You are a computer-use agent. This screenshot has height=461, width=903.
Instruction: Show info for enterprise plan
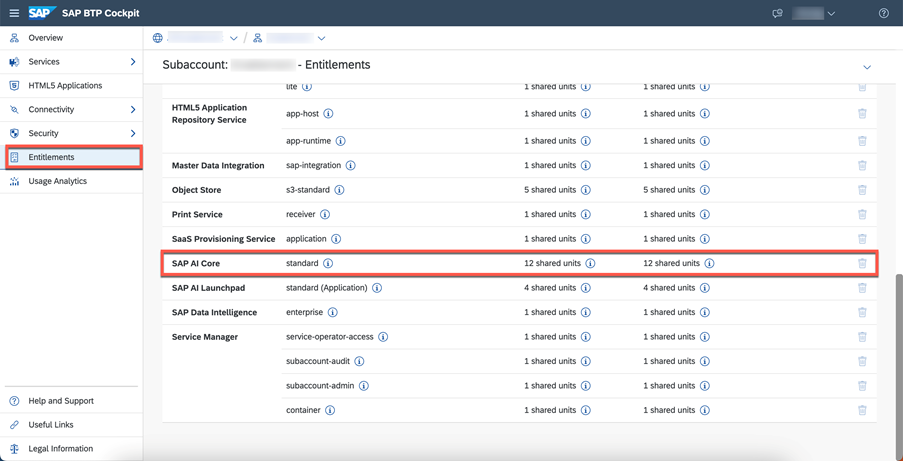click(332, 312)
